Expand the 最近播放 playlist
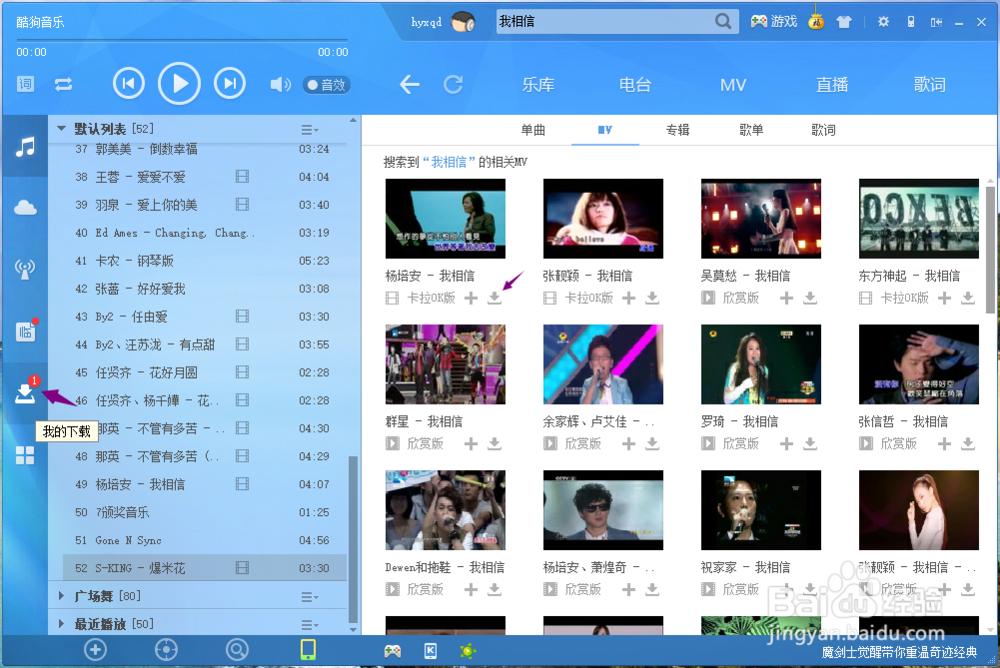This screenshot has width=1000, height=668. point(61,621)
